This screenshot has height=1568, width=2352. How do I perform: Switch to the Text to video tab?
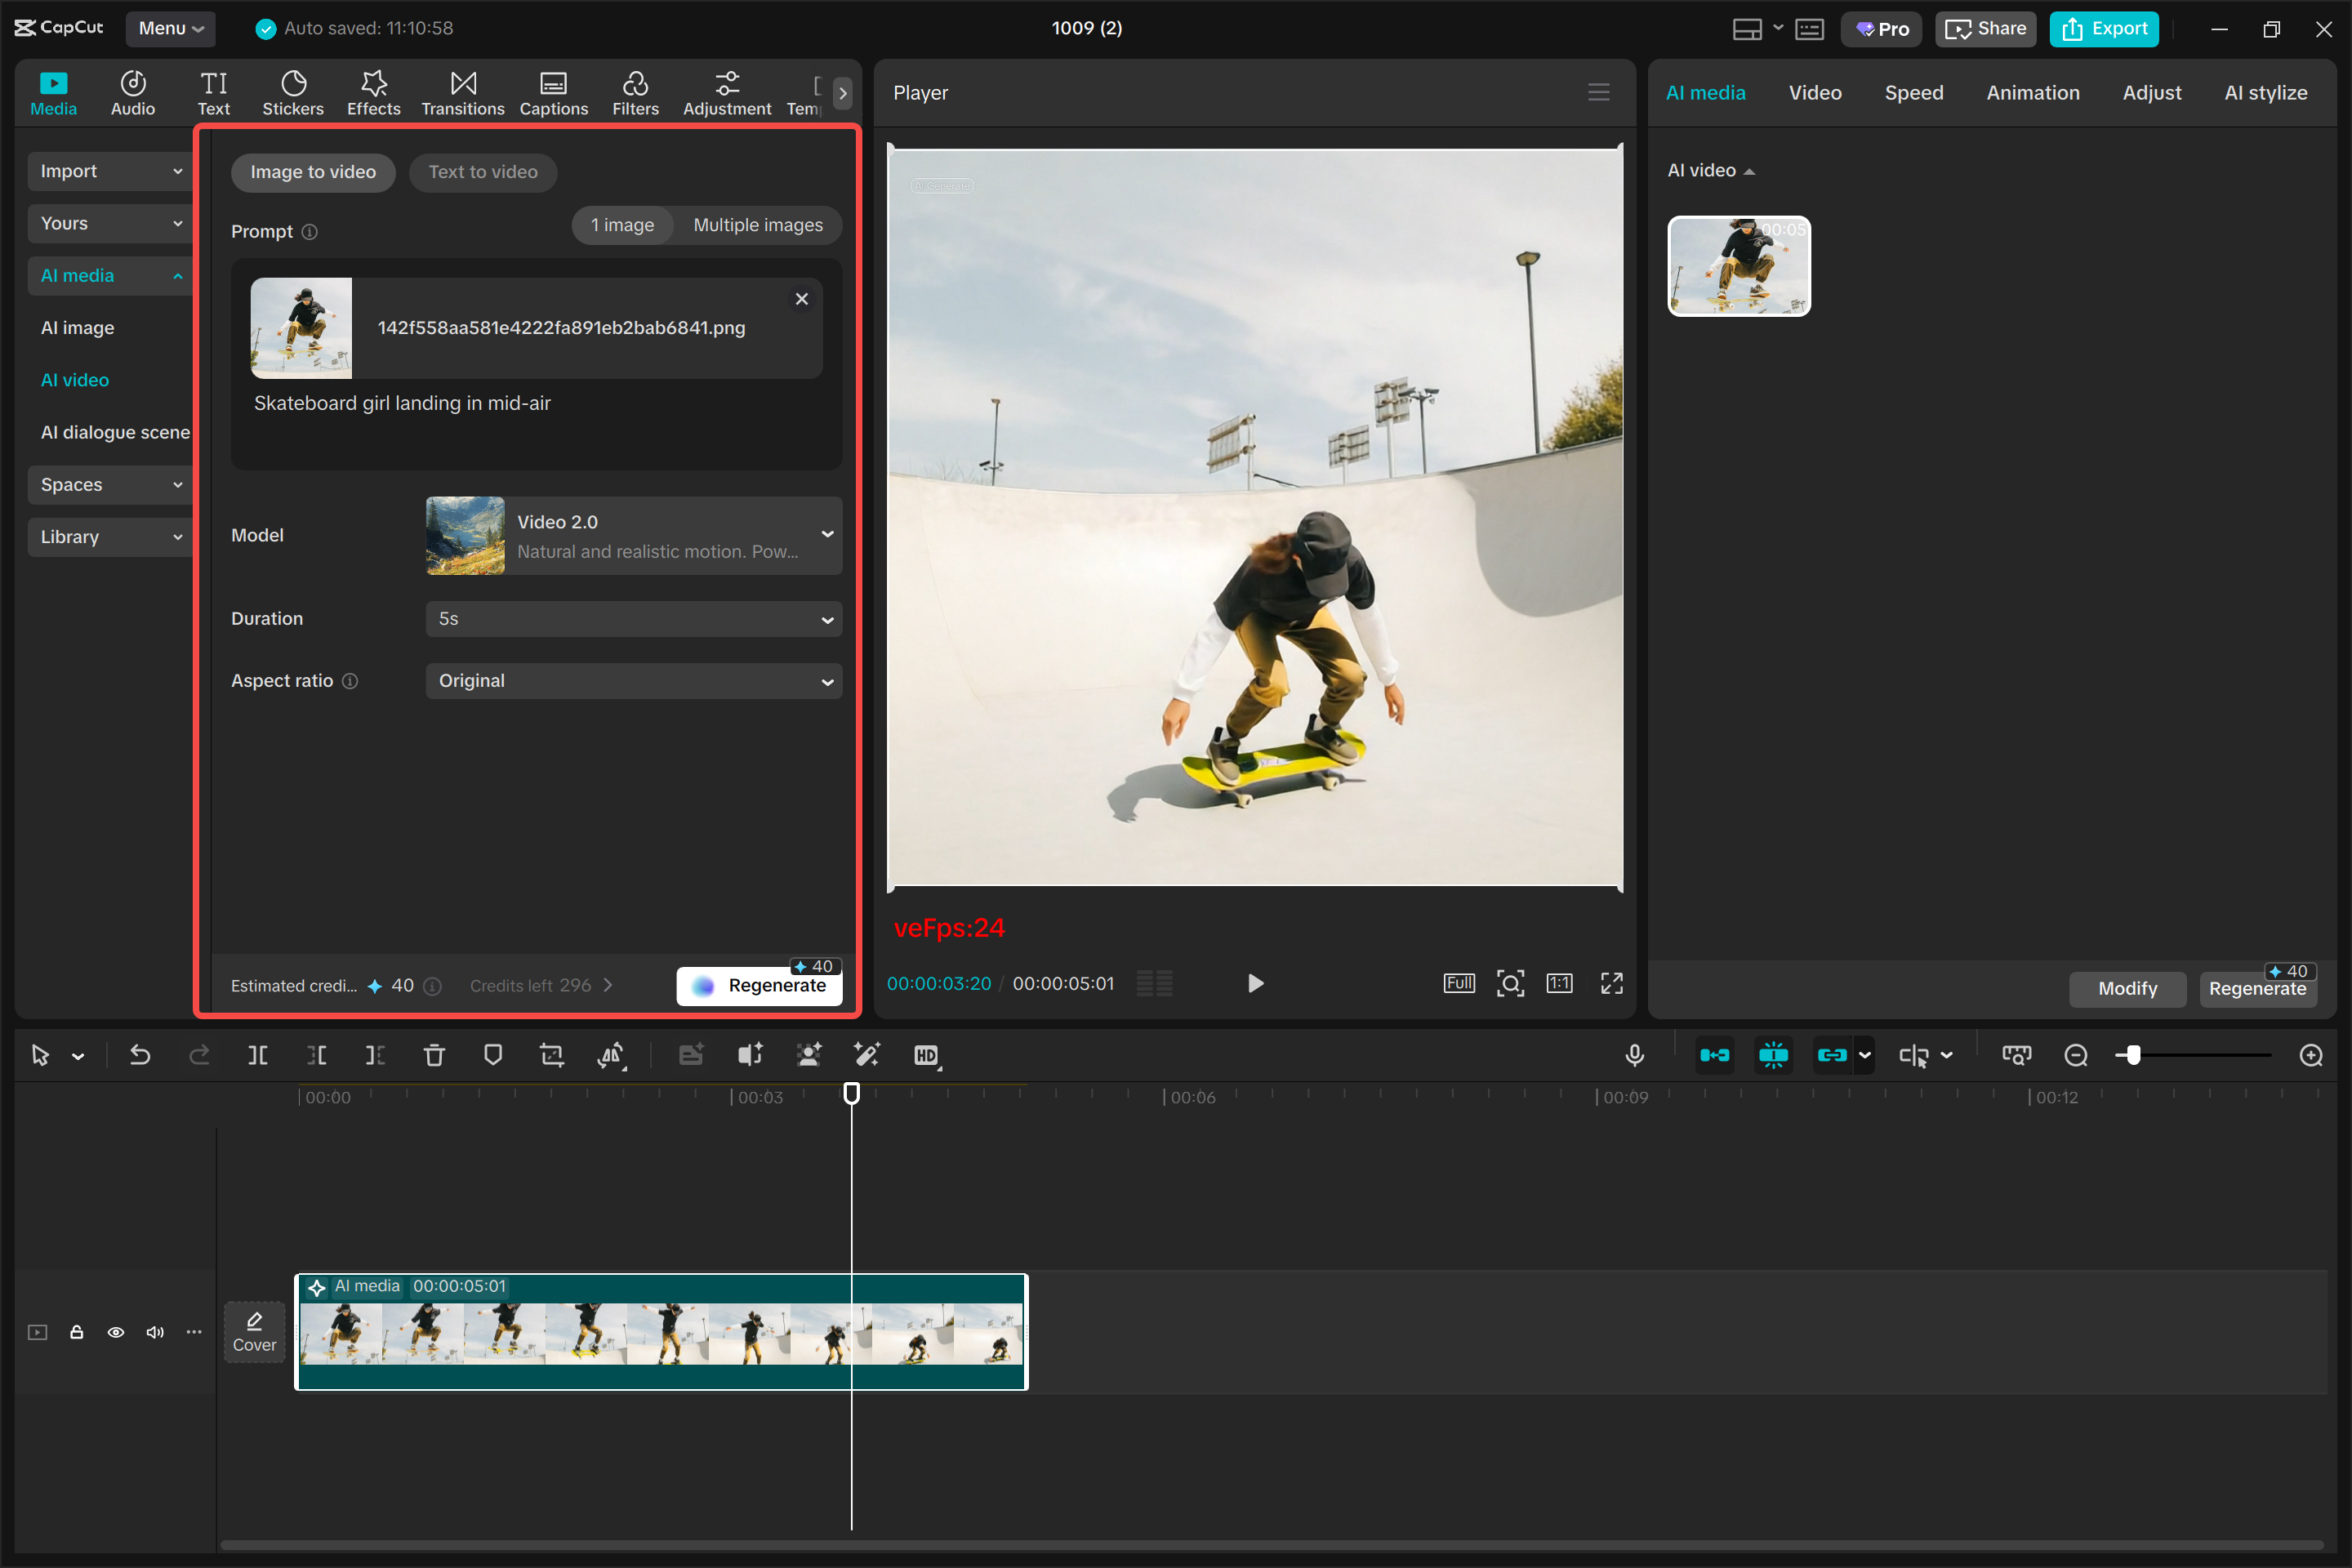(x=483, y=172)
